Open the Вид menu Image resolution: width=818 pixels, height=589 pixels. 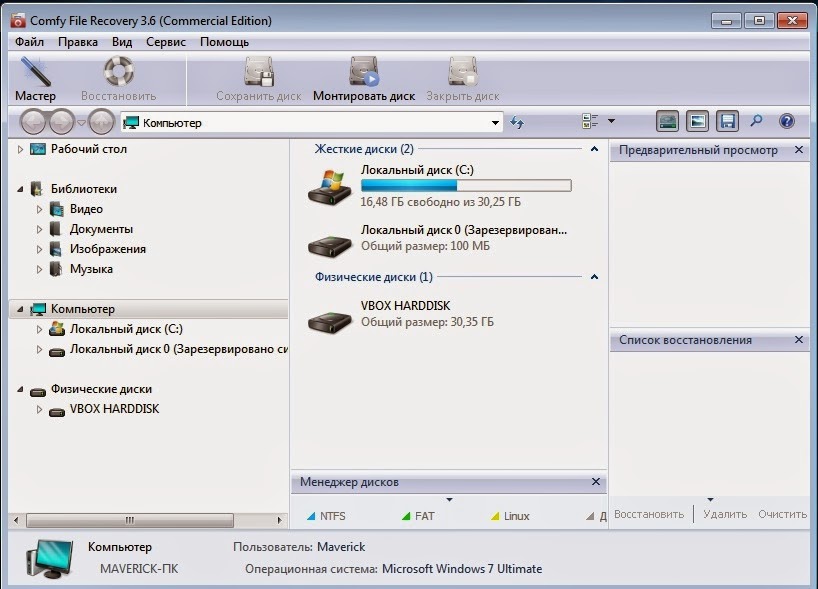122,42
